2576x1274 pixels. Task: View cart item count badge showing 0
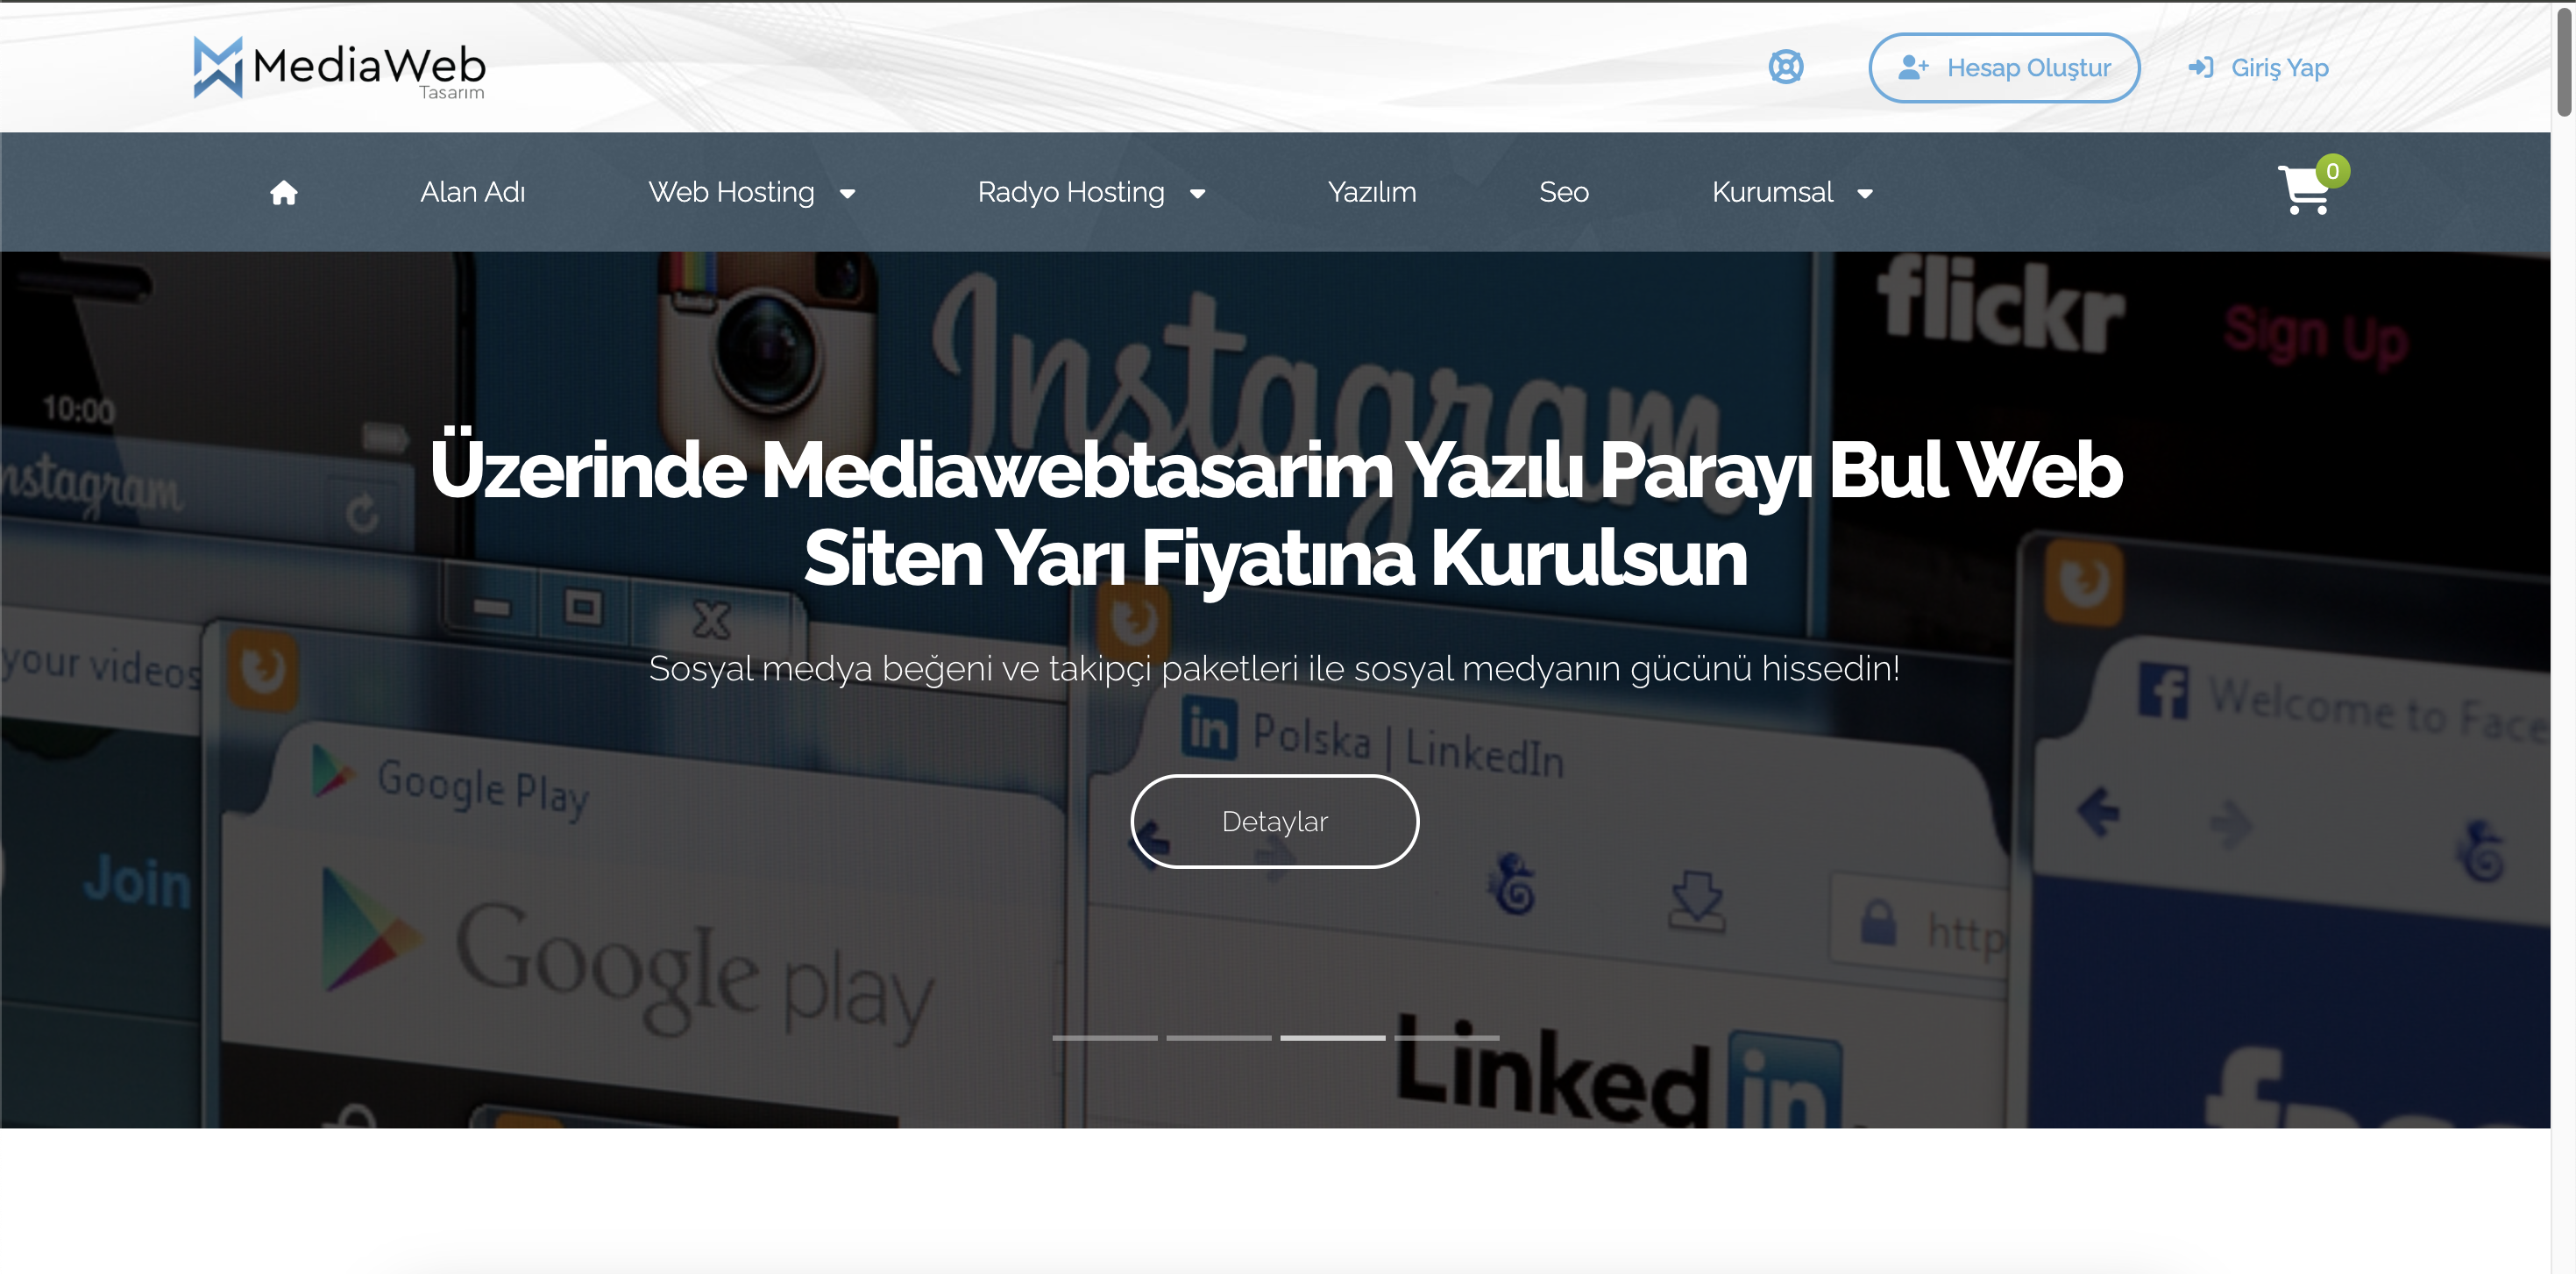click(x=2332, y=171)
